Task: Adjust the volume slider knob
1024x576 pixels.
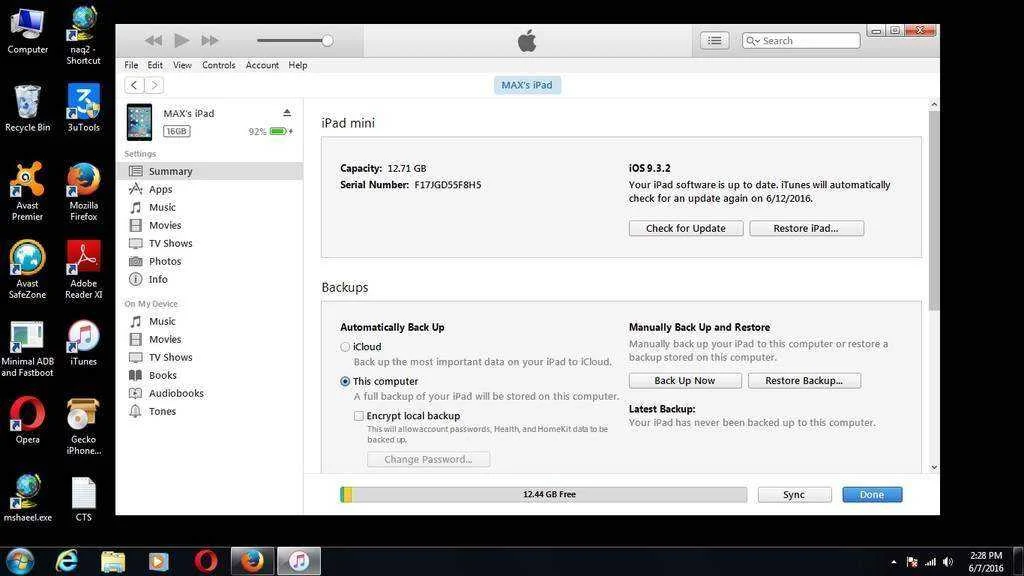Action: (327, 40)
